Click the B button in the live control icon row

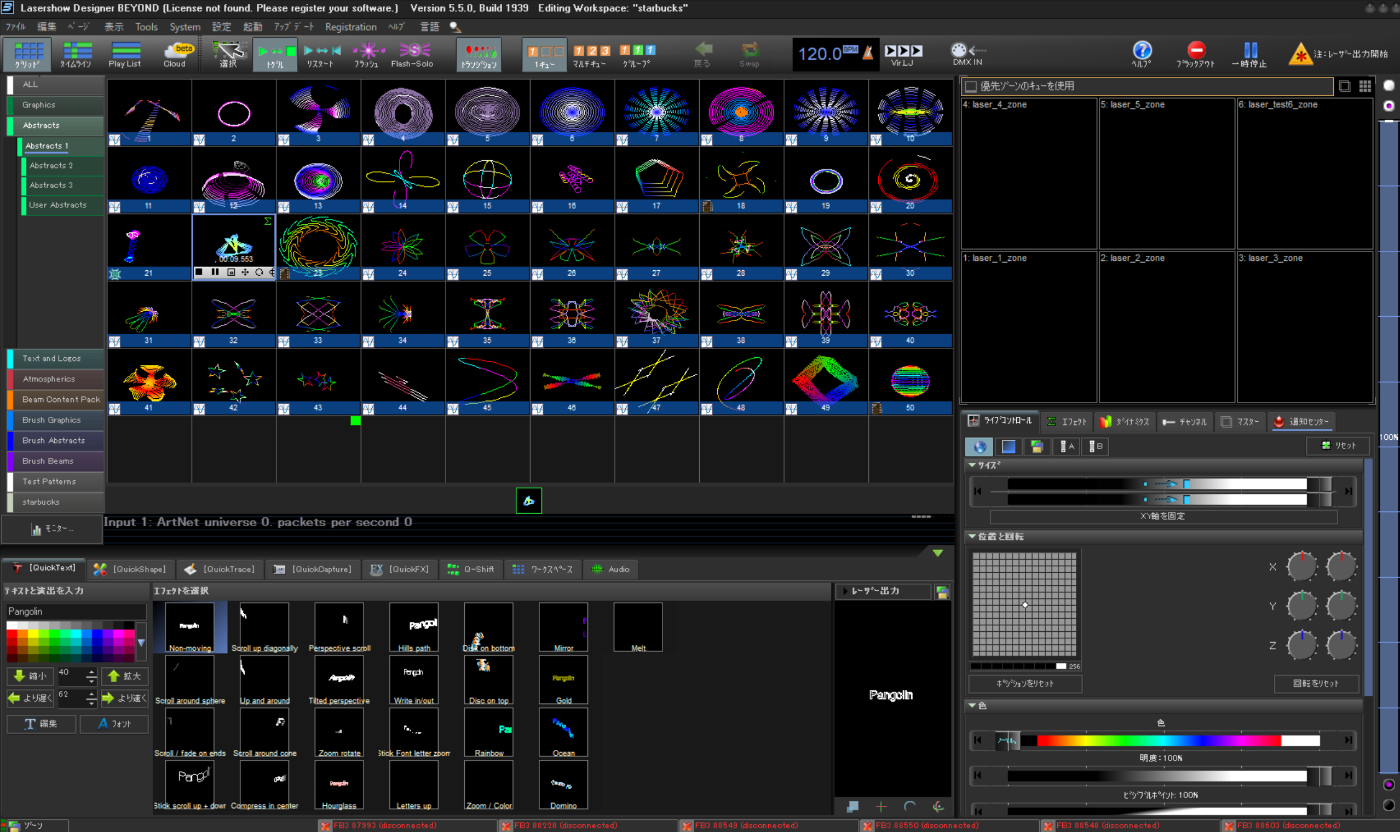point(1096,447)
